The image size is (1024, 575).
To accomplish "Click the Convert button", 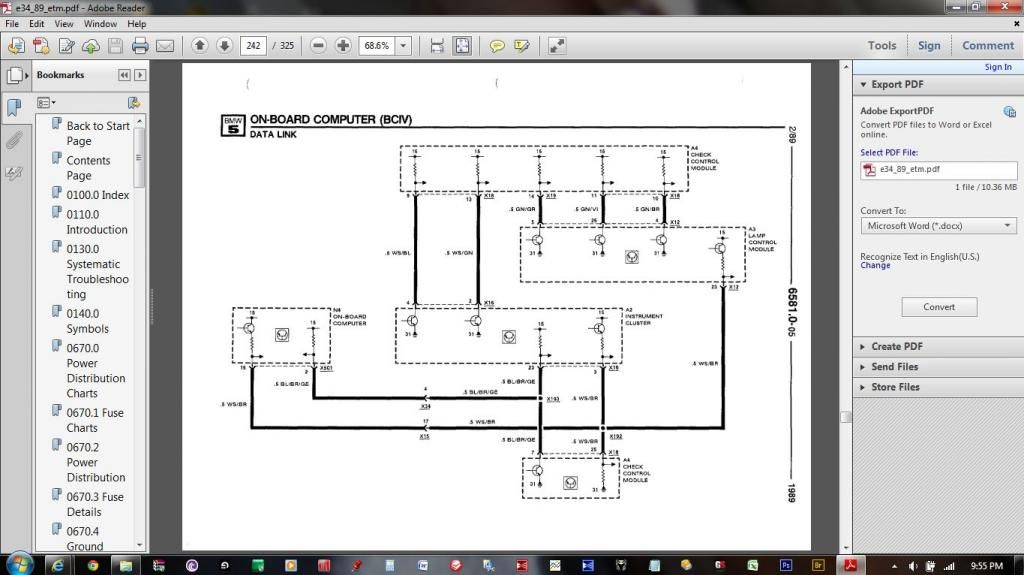I will click(939, 307).
